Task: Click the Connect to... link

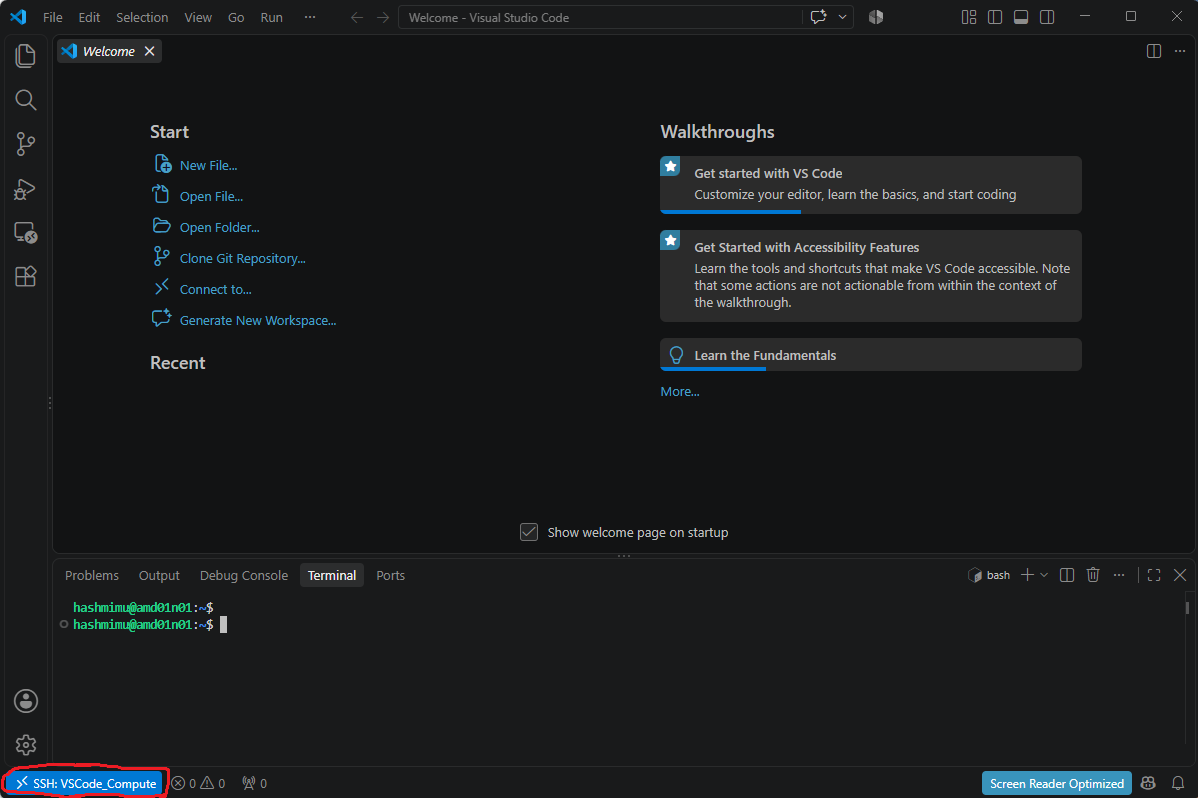Action: [x=215, y=290]
